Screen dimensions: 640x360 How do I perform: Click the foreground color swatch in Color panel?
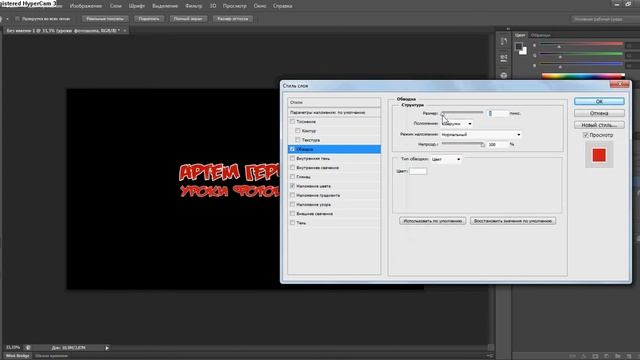[x=518, y=46]
